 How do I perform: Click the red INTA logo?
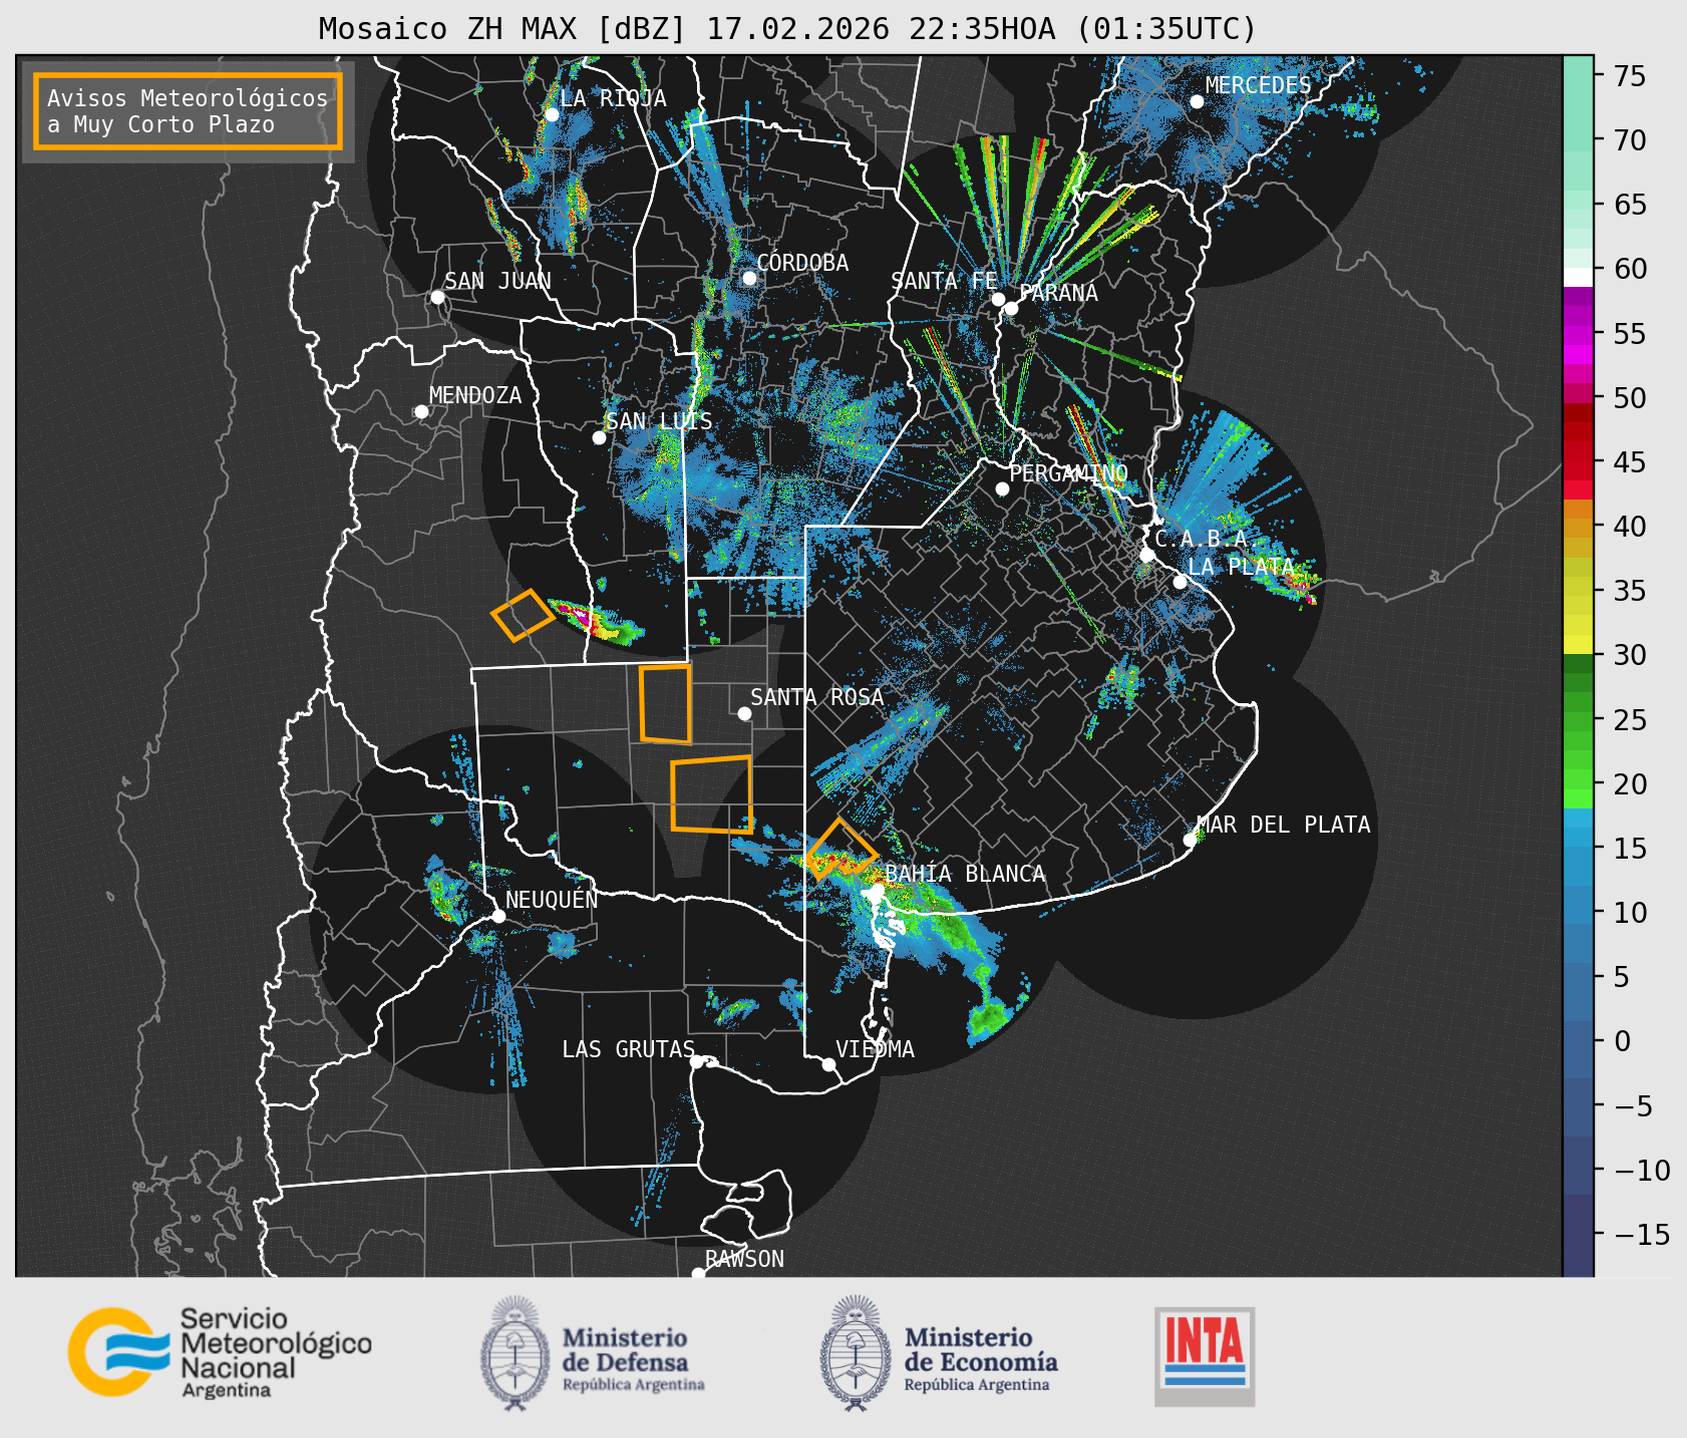tap(1204, 1356)
